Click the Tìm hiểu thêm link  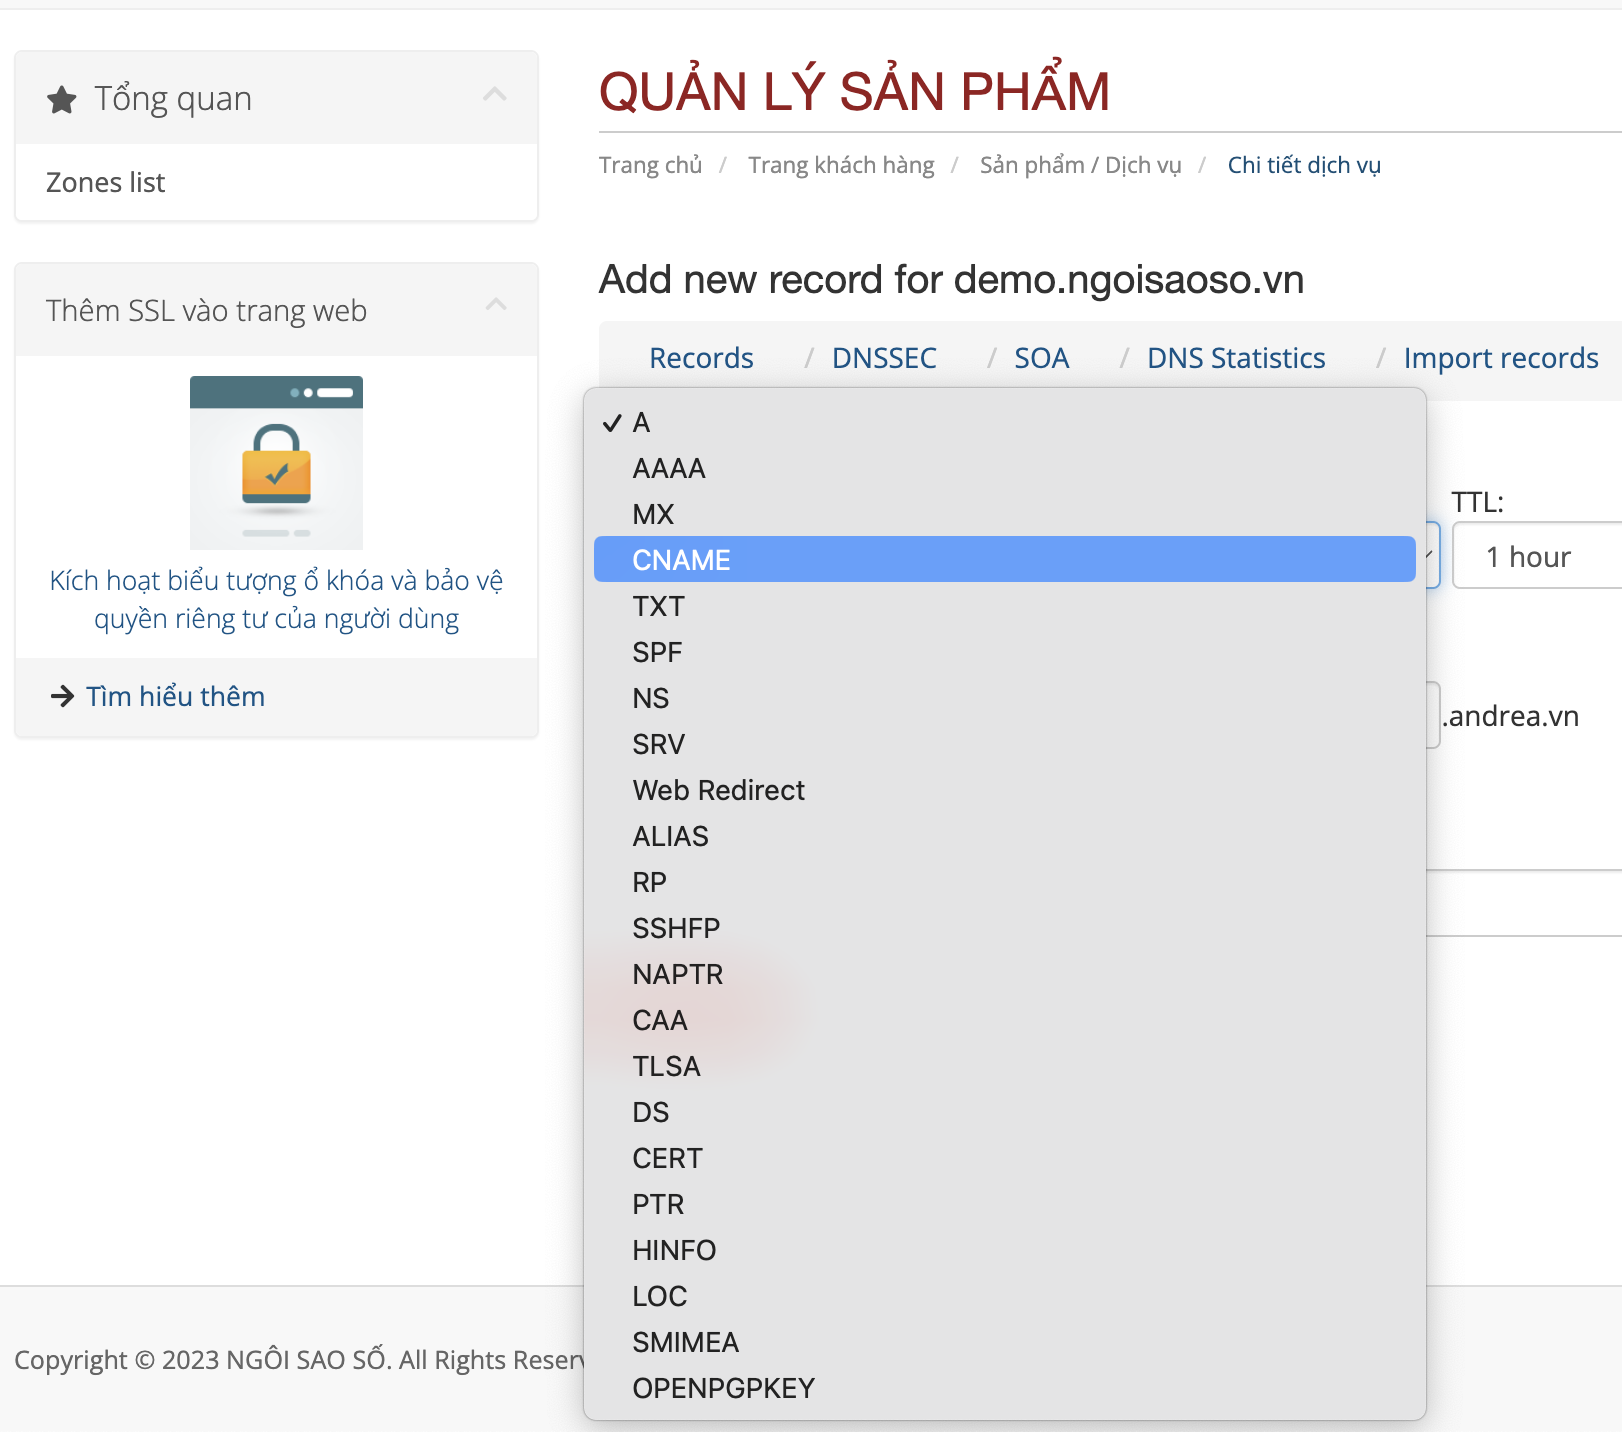point(175,696)
